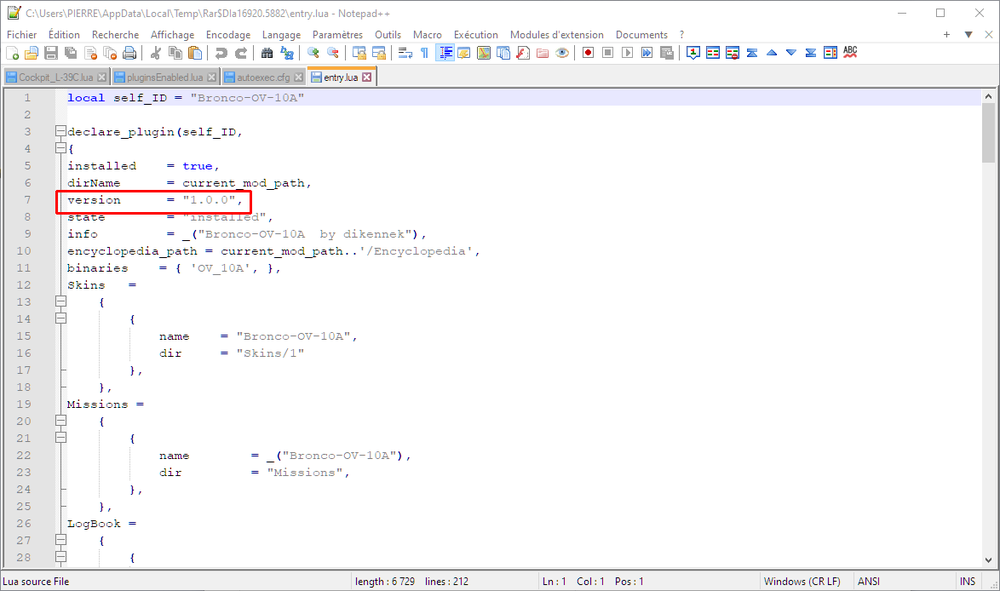Print the document using the printer icon
Screen dimensions: 1000x591
[129, 53]
